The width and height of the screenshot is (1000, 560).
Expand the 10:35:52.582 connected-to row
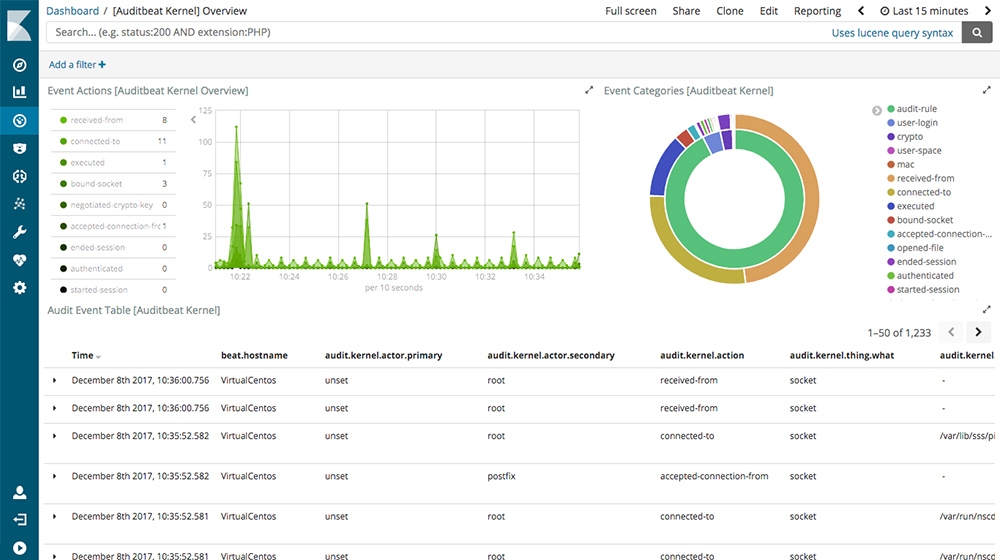(54, 436)
